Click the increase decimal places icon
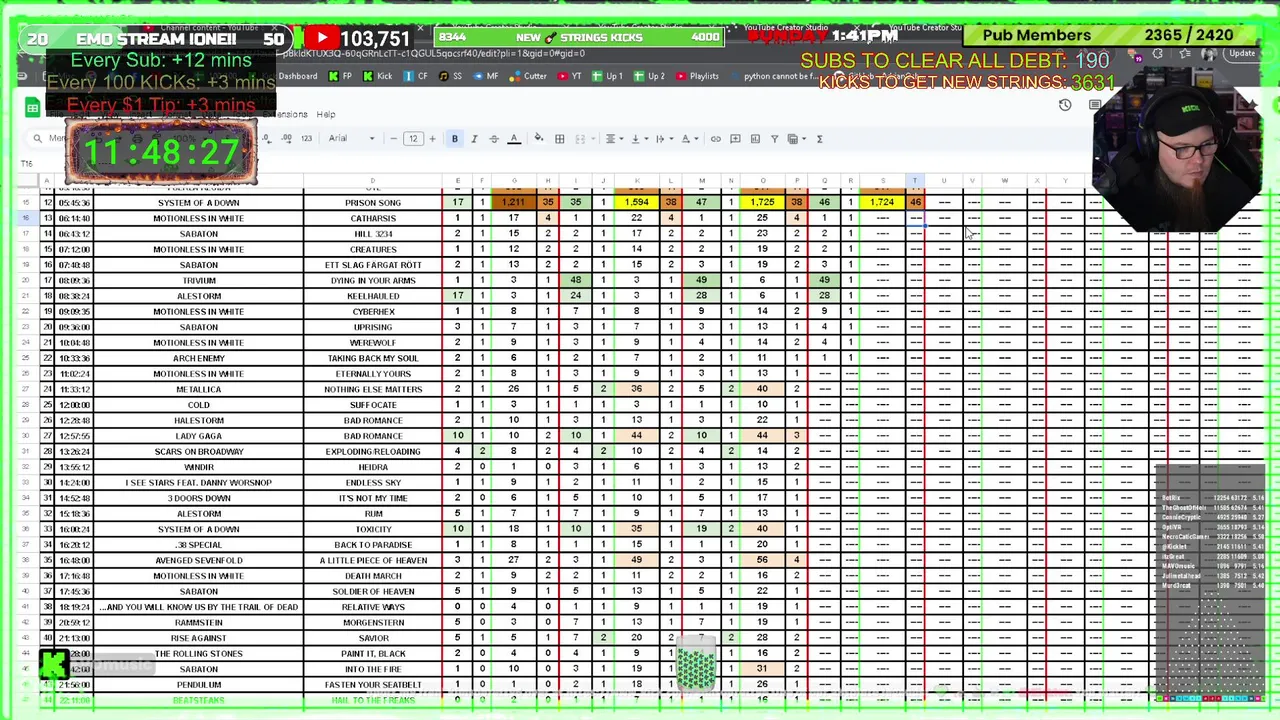The height and width of the screenshot is (720, 1280). tap(286, 139)
